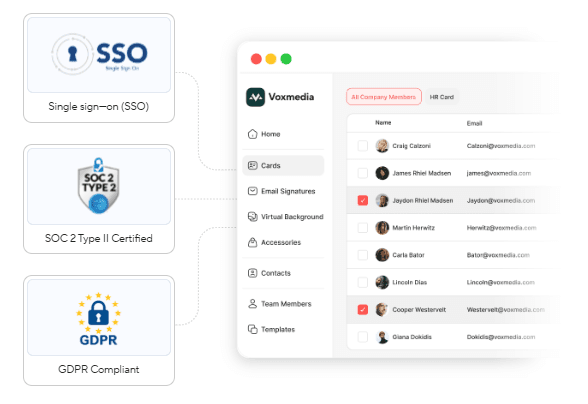The height and width of the screenshot is (404, 588).
Task: Check the box for James Rhiel Madsen
Action: (363, 173)
